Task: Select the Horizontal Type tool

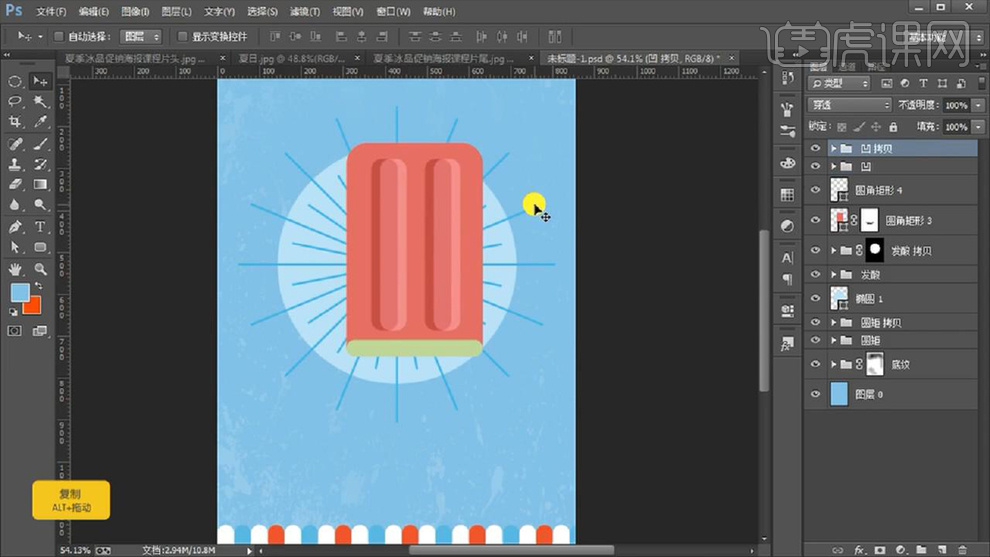Action: click(41, 226)
